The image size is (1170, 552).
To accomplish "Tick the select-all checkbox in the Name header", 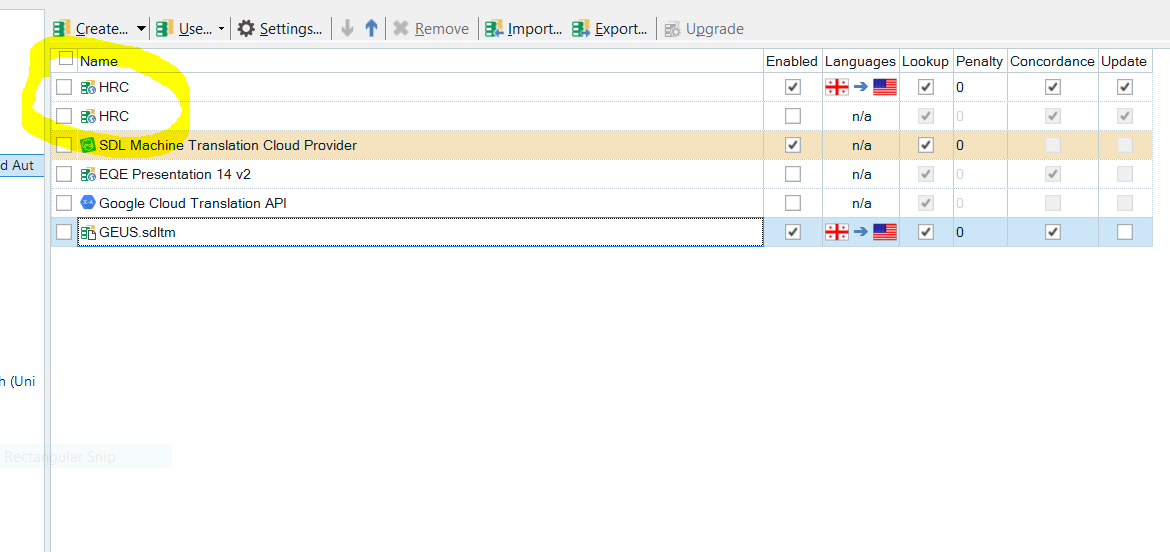I will click(x=66, y=58).
